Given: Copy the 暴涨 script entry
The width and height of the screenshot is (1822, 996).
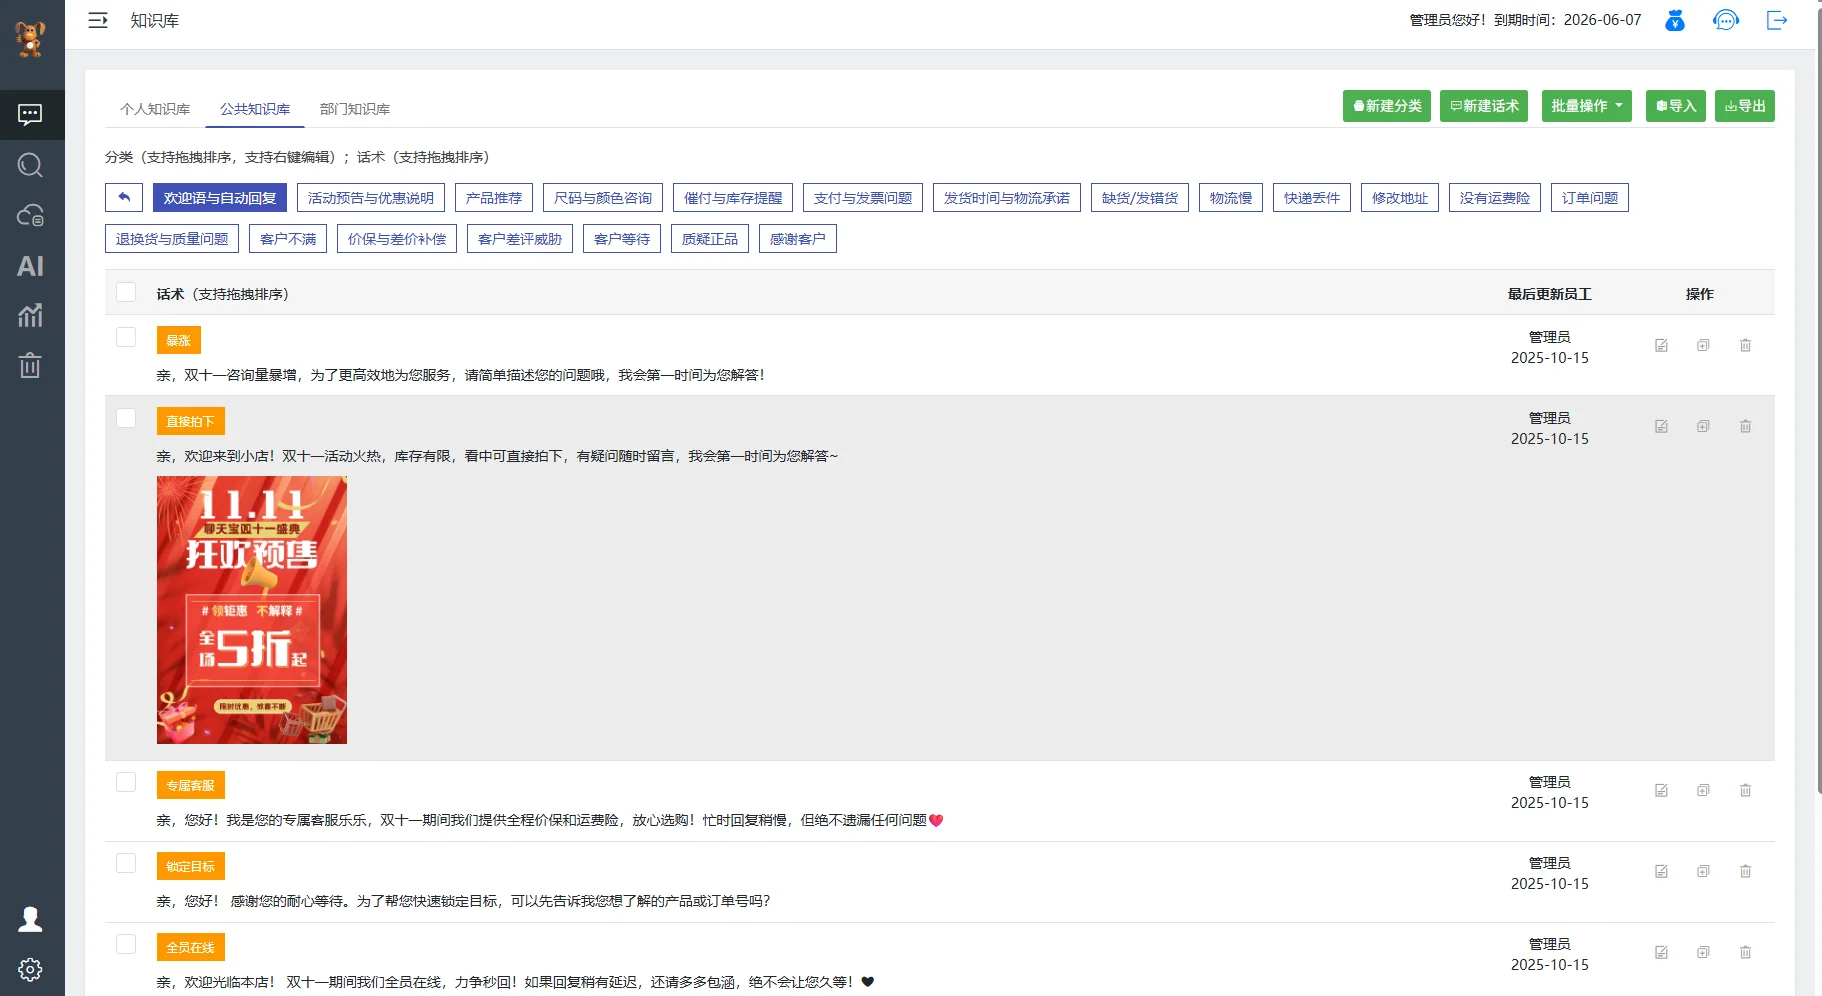Looking at the screenshot, I should pyautogui.click(x=1703, y=345).
